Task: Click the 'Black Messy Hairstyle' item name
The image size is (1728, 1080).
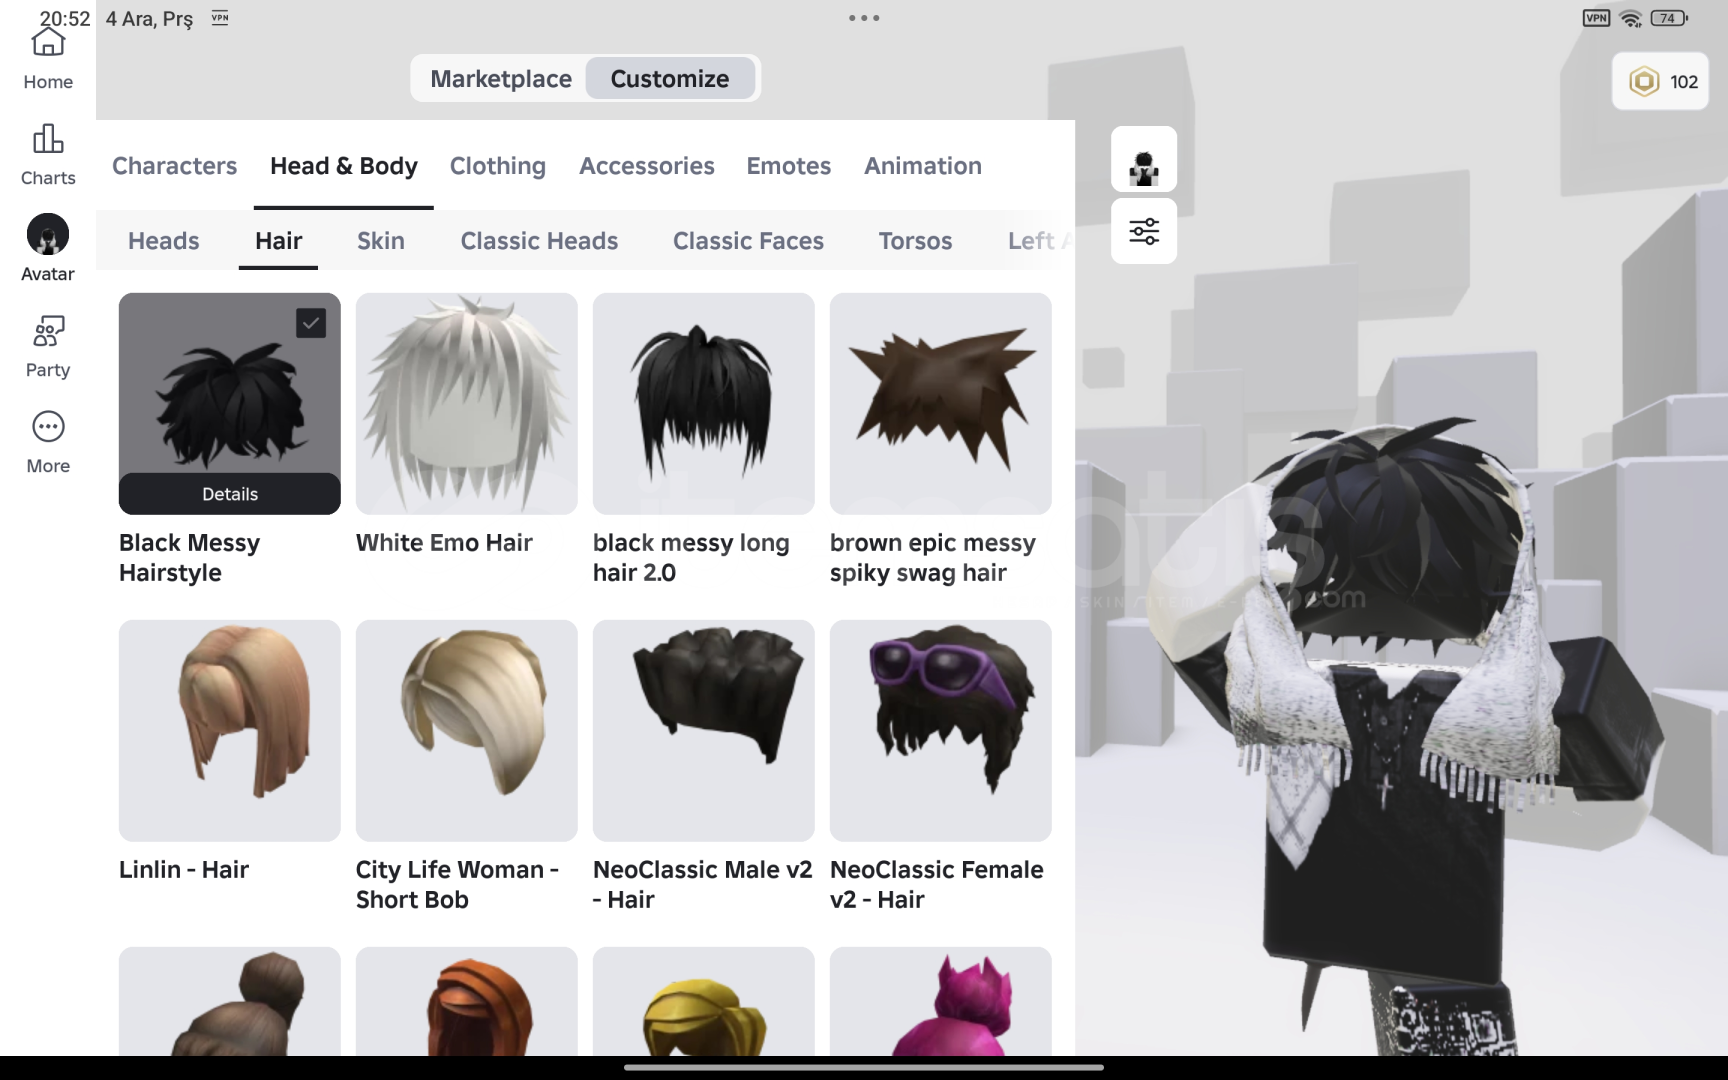Action: click(x=190, y=558)
